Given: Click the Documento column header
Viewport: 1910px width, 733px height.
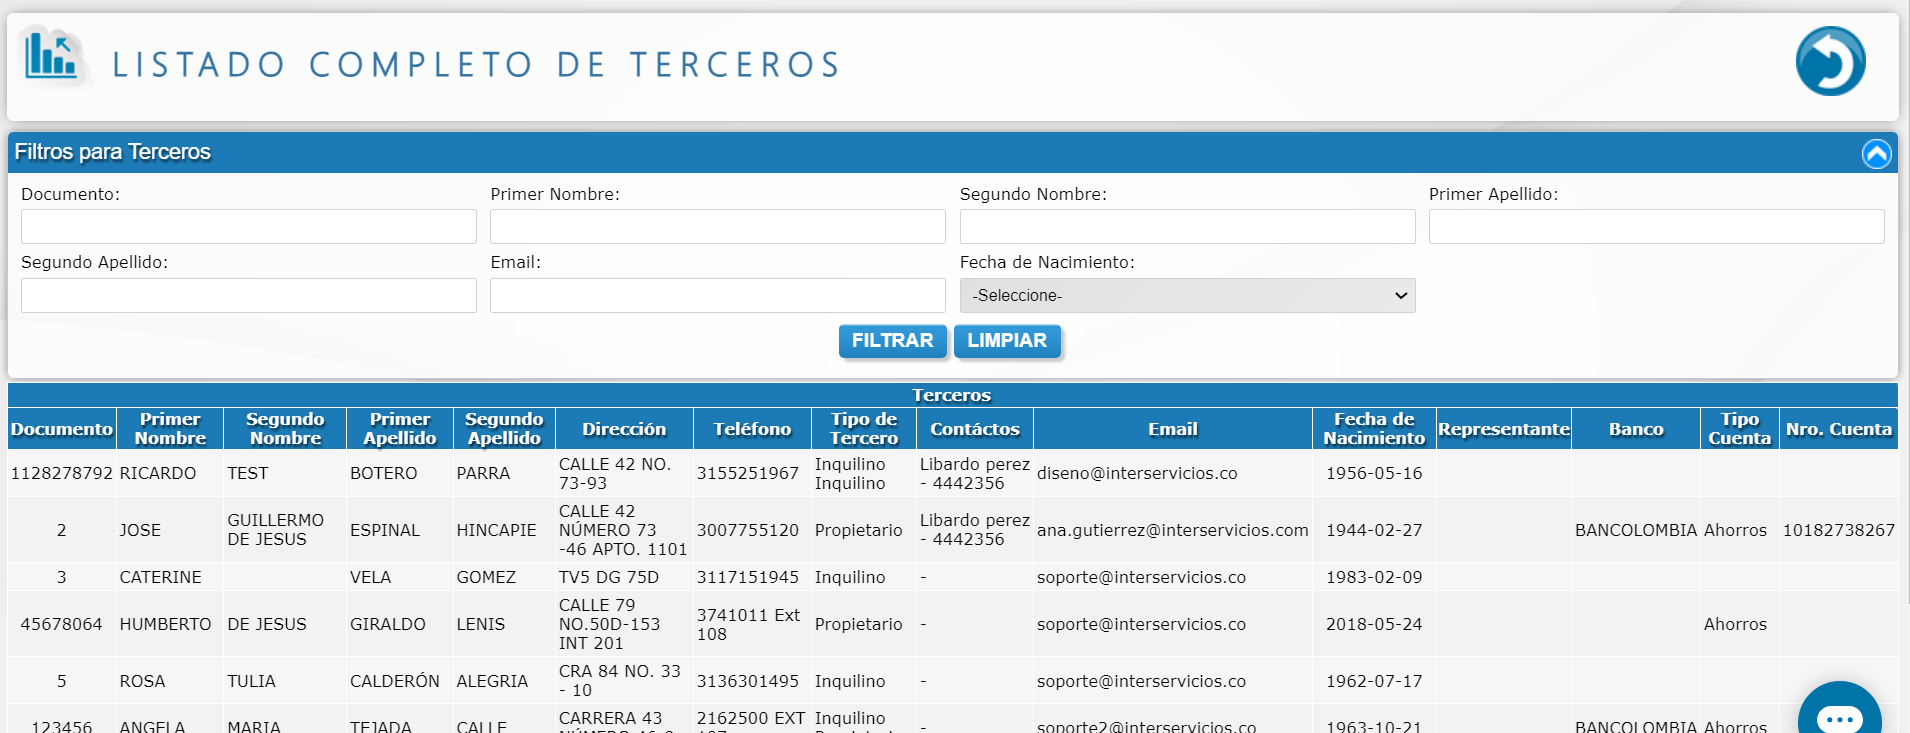Looking at the screenshot, I should [x=62, y=429].
